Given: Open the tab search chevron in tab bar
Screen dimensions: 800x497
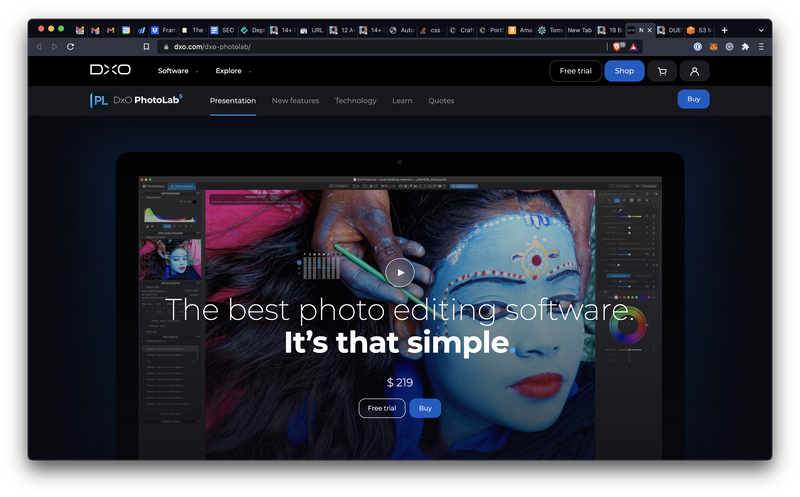Looking at the screenshot, I should point(761,30).
